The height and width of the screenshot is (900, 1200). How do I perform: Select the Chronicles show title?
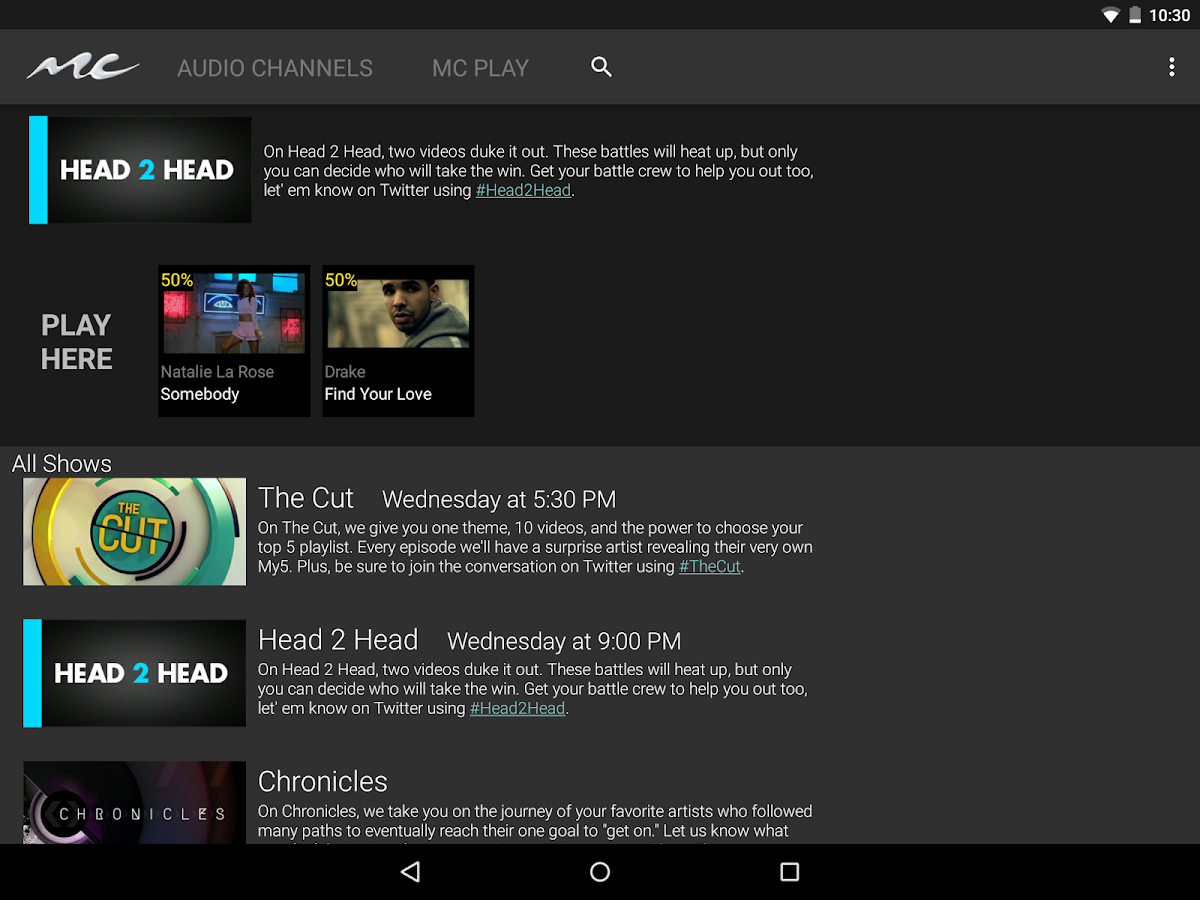tap(322, 782)
